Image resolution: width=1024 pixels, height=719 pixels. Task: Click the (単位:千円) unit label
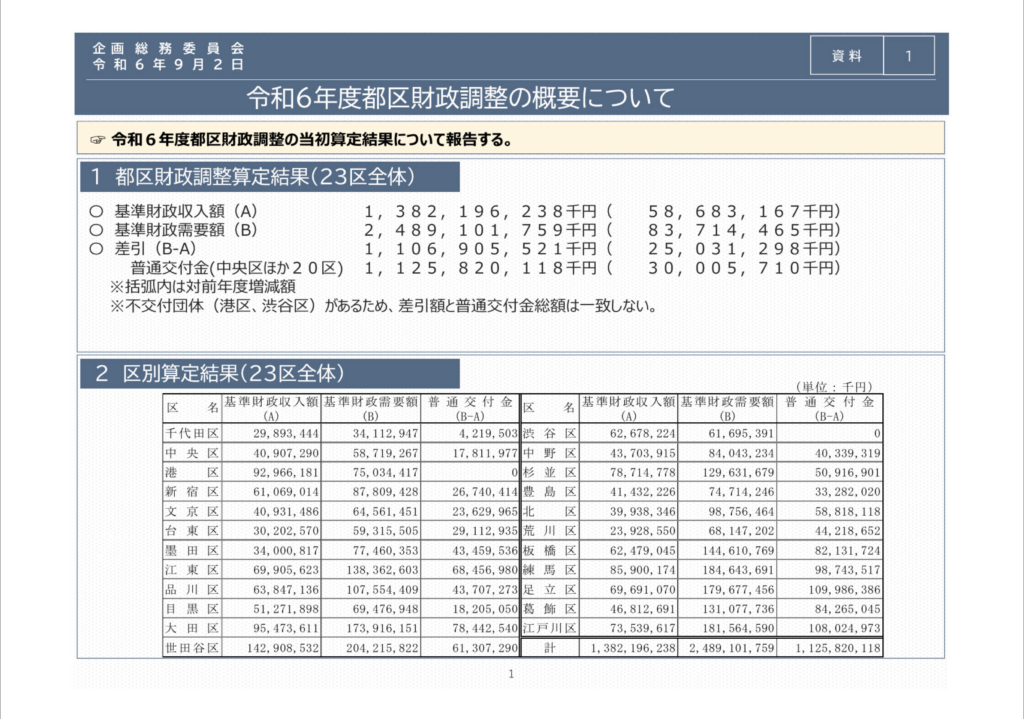(834, 387)
